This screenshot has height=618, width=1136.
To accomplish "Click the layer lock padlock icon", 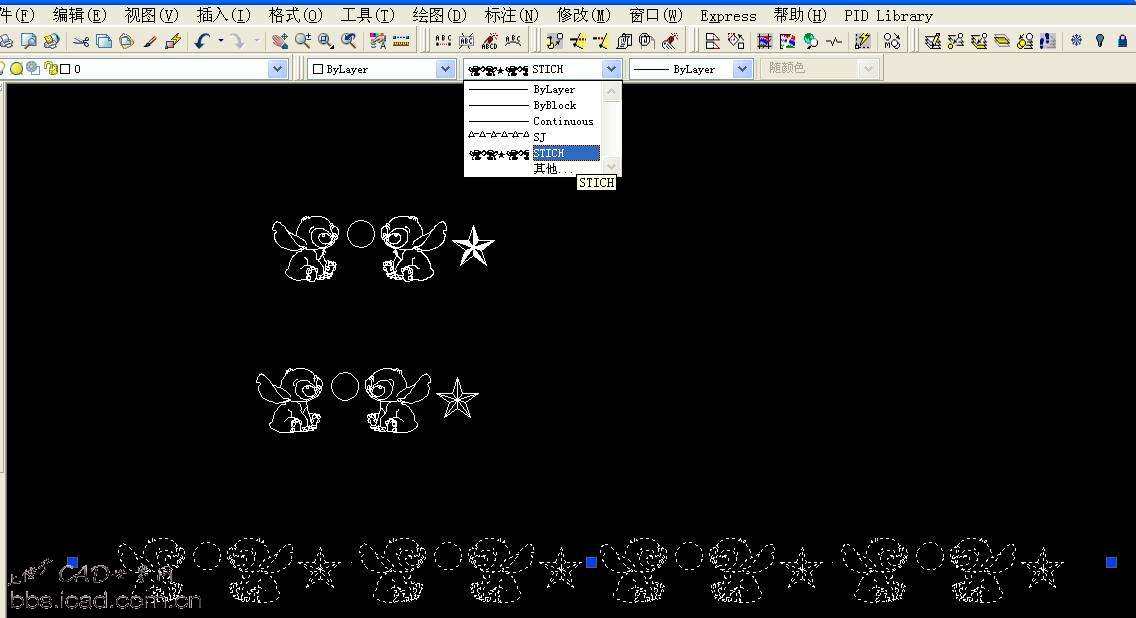I will tap(1123, 41).
